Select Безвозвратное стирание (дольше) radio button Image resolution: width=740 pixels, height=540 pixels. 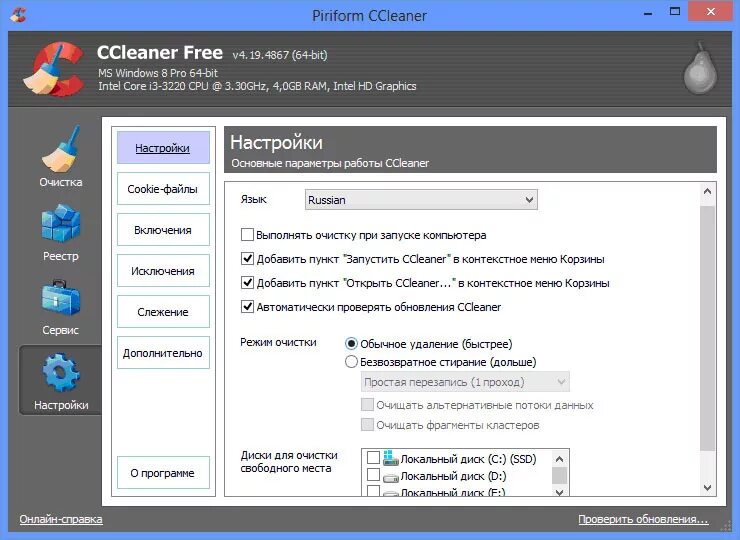(x=351, y=362)
